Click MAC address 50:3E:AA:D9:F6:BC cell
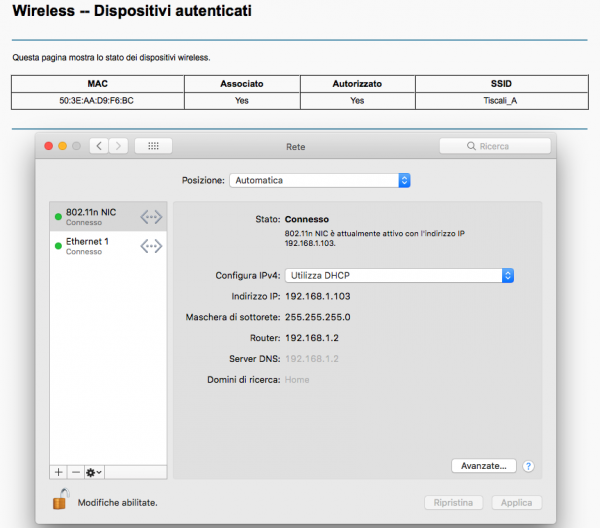Image resolution: width=600 pixels, height=528 pixels. click(96, 101)
